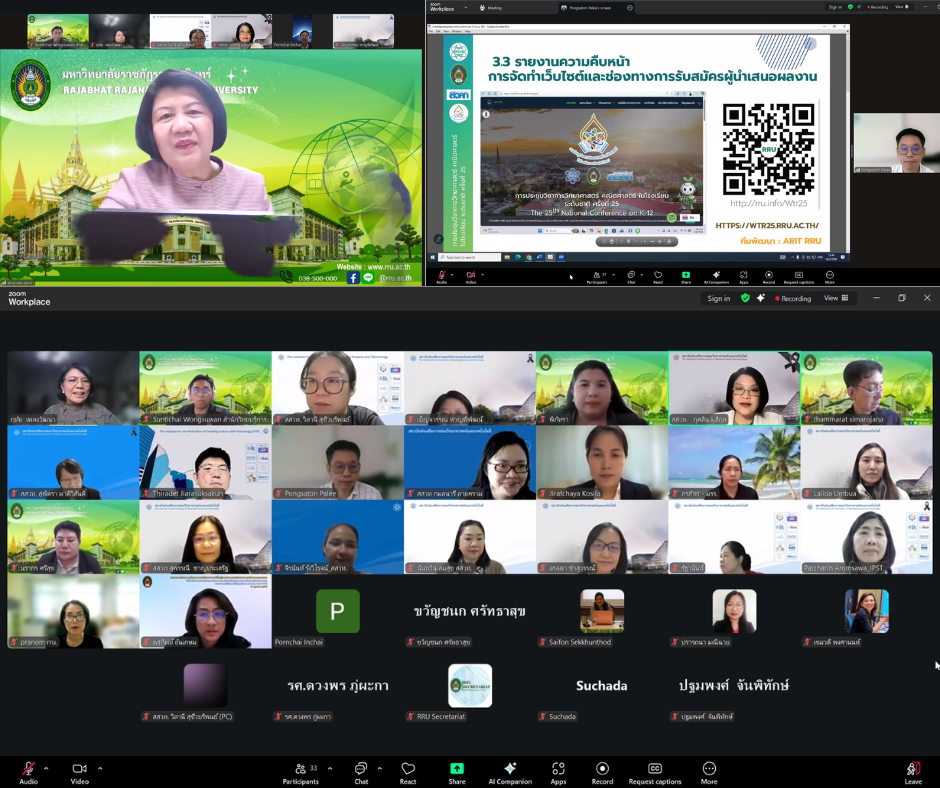Screen dimensions: 940x788
Task: Click Sign in above the participant gallery
Action: pos(718,298)
